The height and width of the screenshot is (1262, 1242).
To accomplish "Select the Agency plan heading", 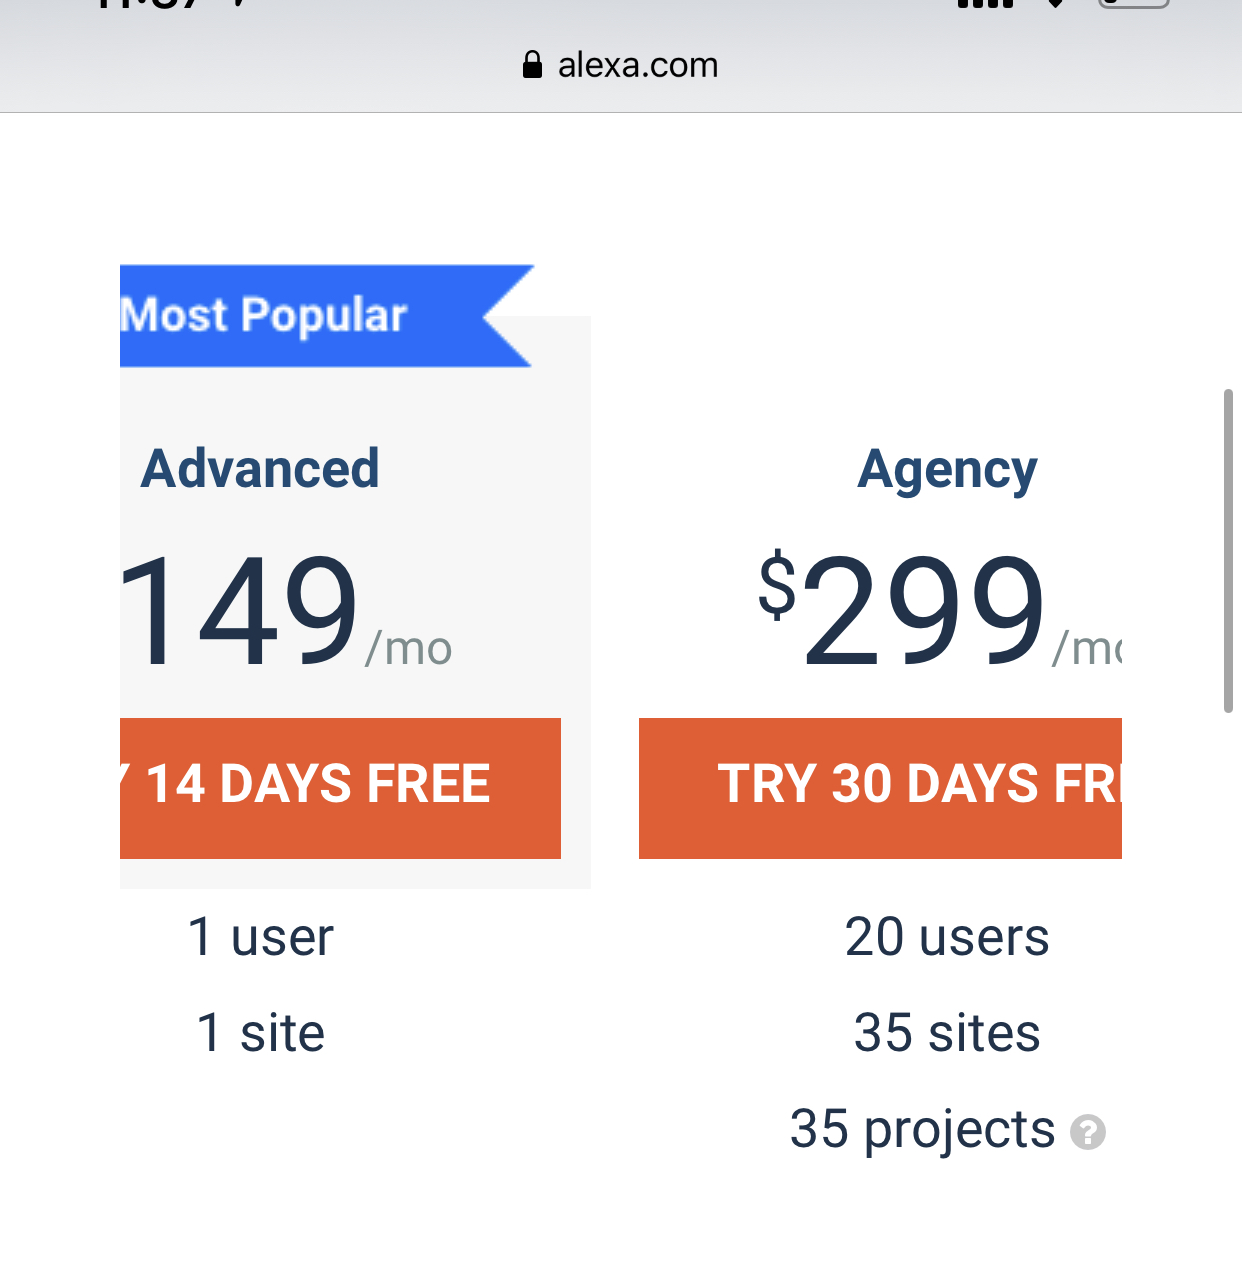I will 947,470.
